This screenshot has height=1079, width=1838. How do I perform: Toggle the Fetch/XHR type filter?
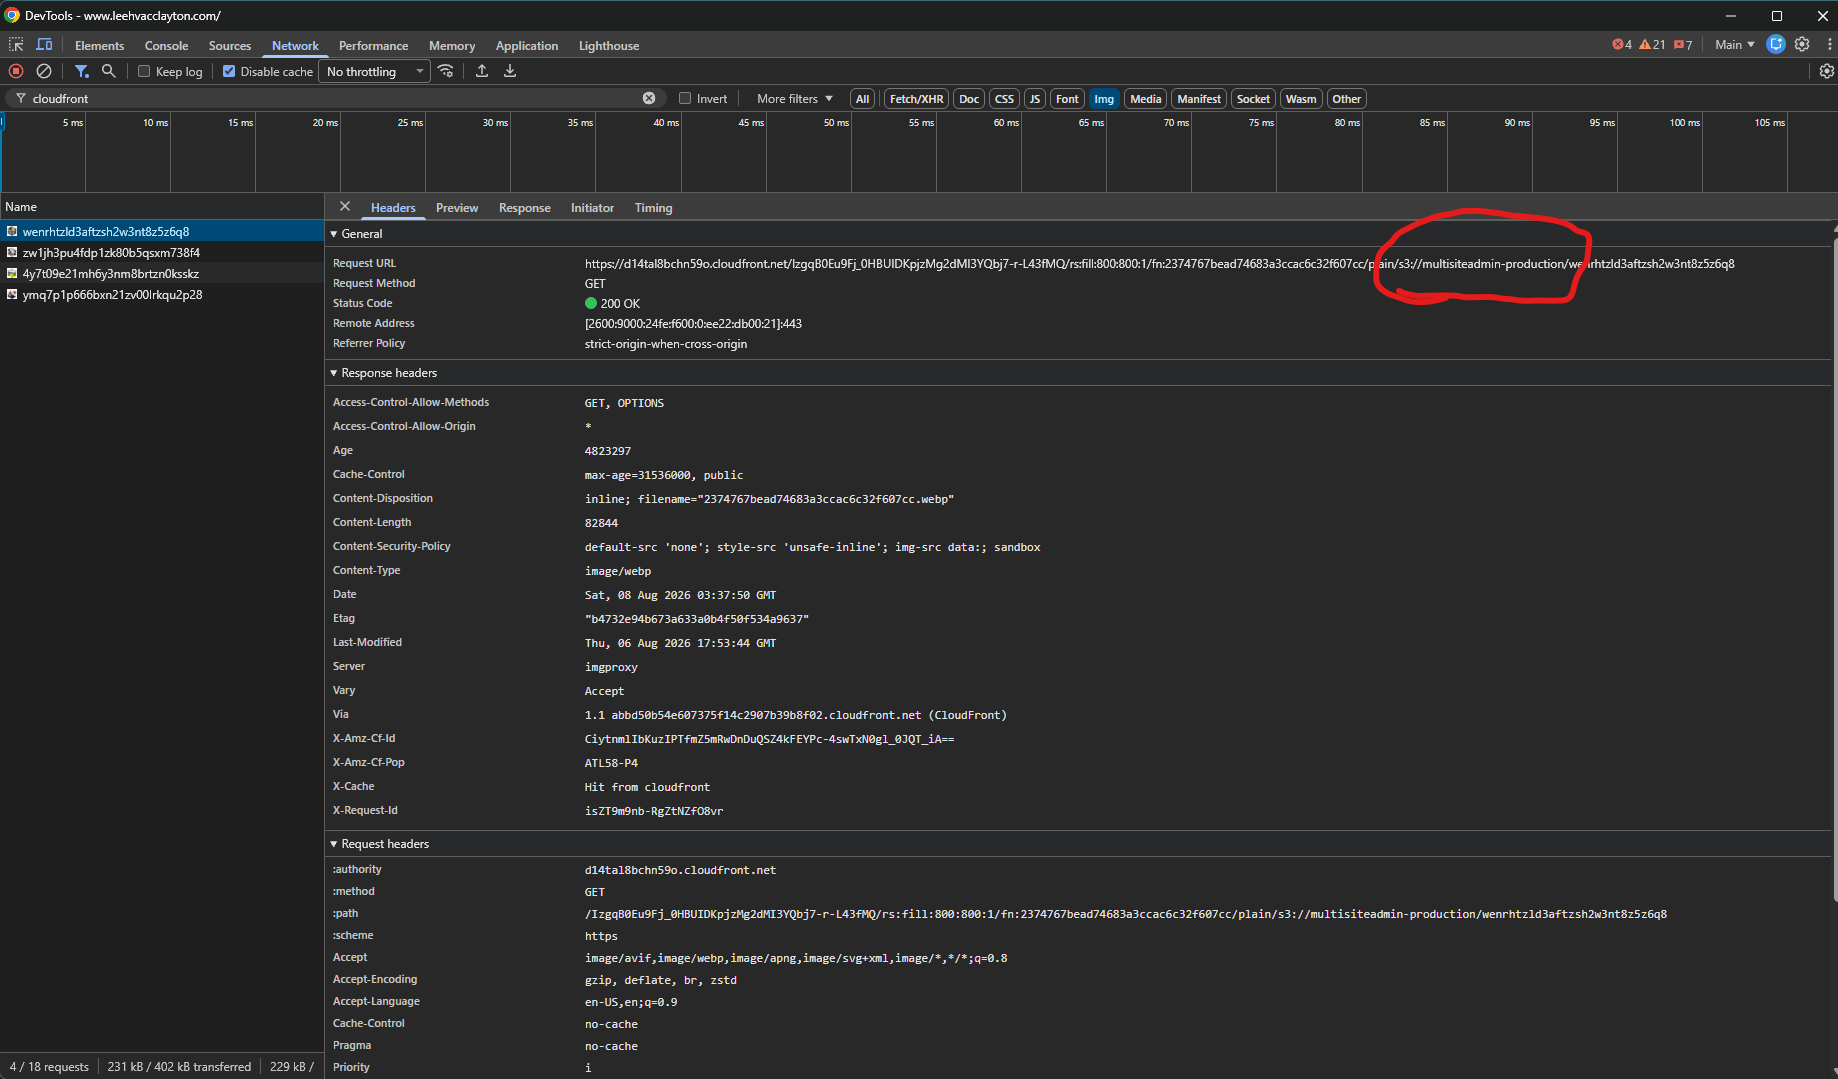coord(916,99)
